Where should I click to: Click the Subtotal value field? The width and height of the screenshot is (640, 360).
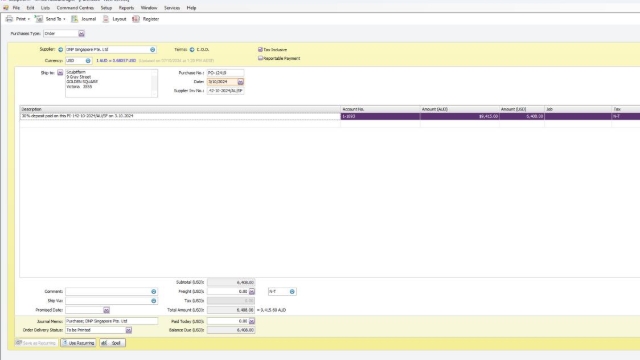[x=231, y=282]
